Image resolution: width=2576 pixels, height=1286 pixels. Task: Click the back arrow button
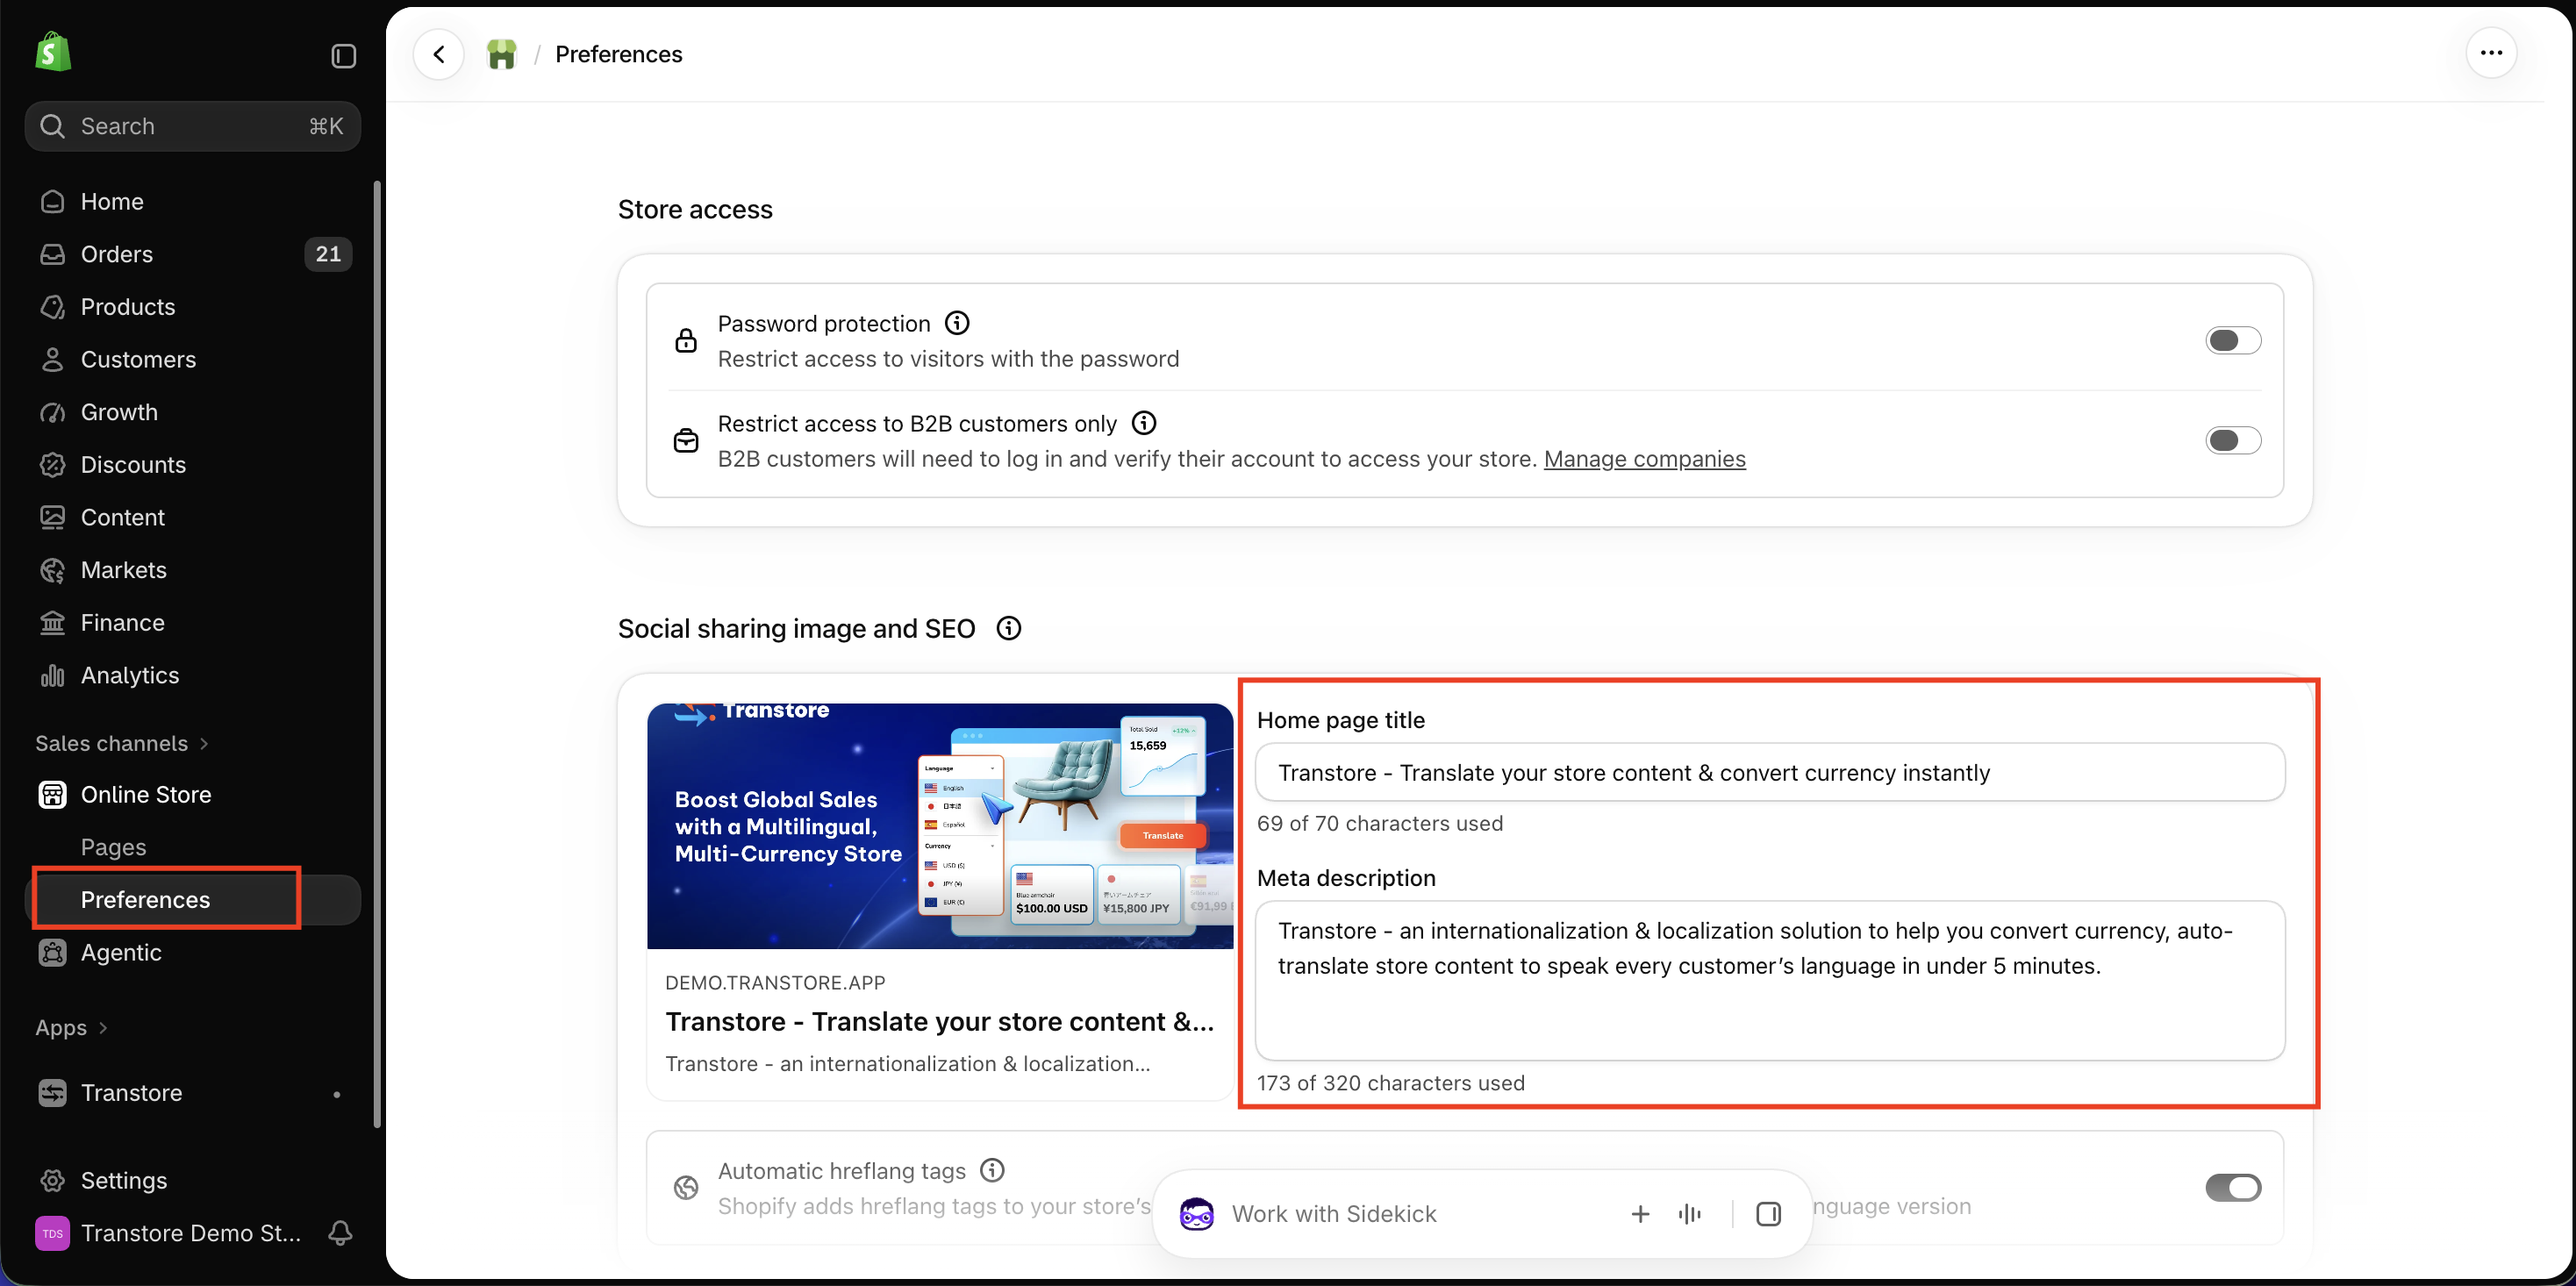[x=439, y=54]
